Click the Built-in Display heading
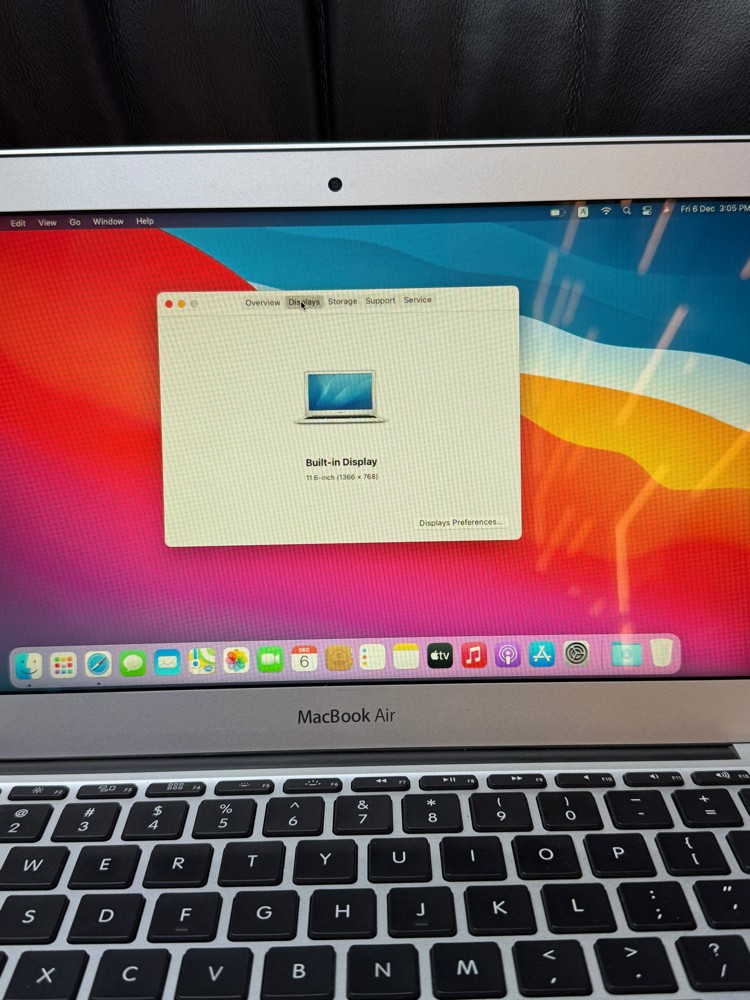Screen dimensions: 750x1000 coord(341,462)
